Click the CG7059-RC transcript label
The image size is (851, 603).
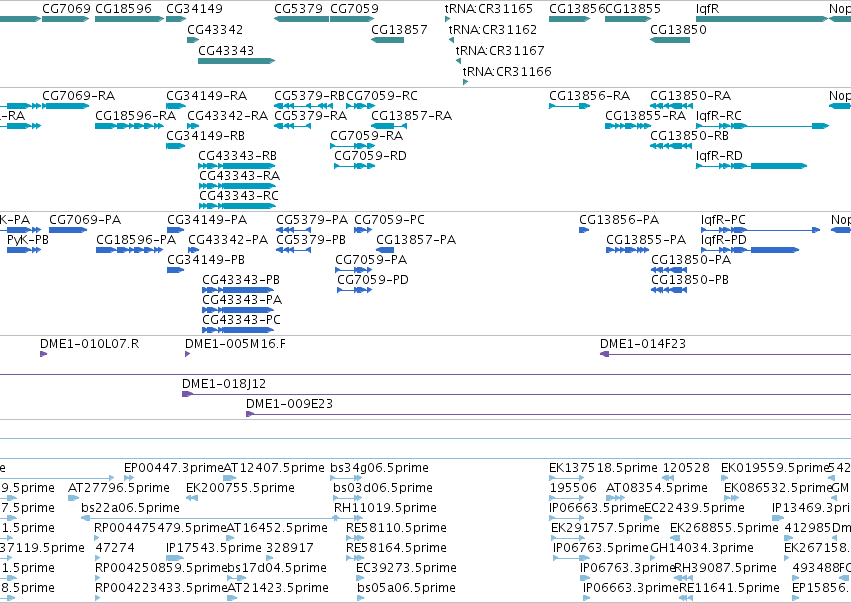pos(382,96)
